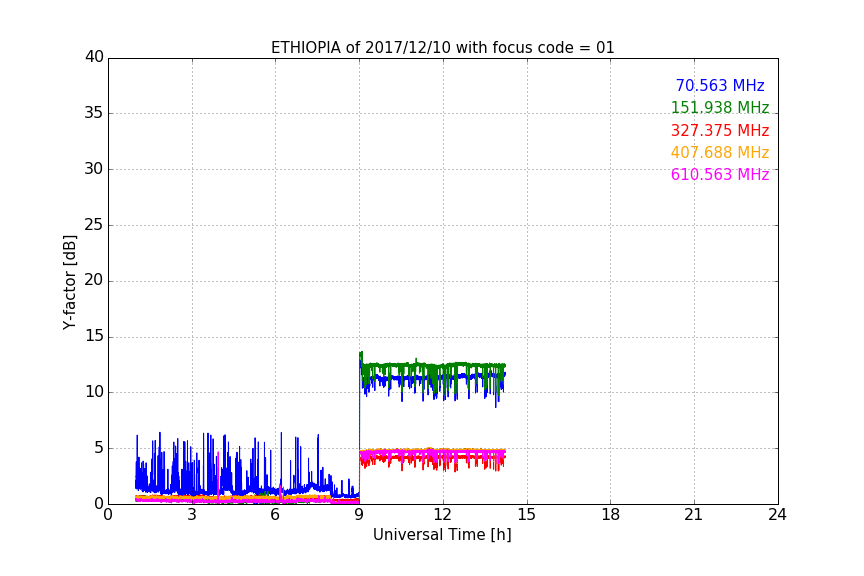Screen dimensions: 864x576
Task: Click the x-axis tick label 12
Action: coord(442,515)
